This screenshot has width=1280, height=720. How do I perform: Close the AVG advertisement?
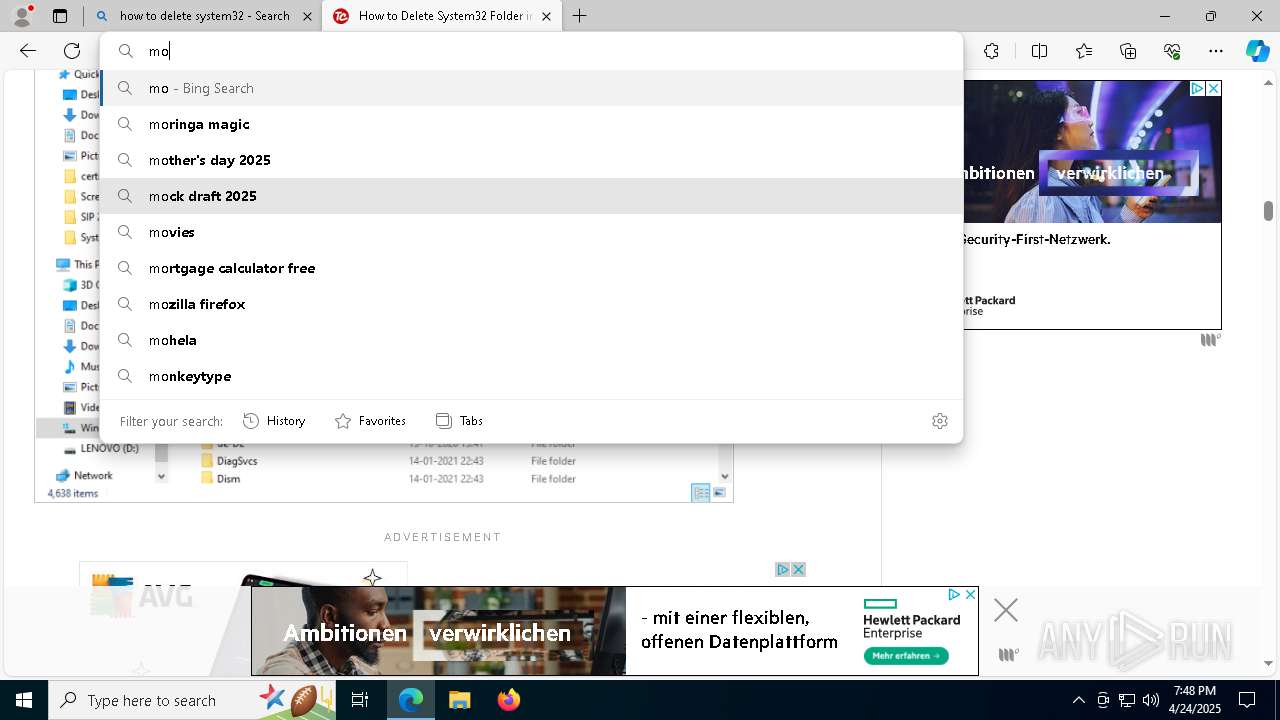798,569
